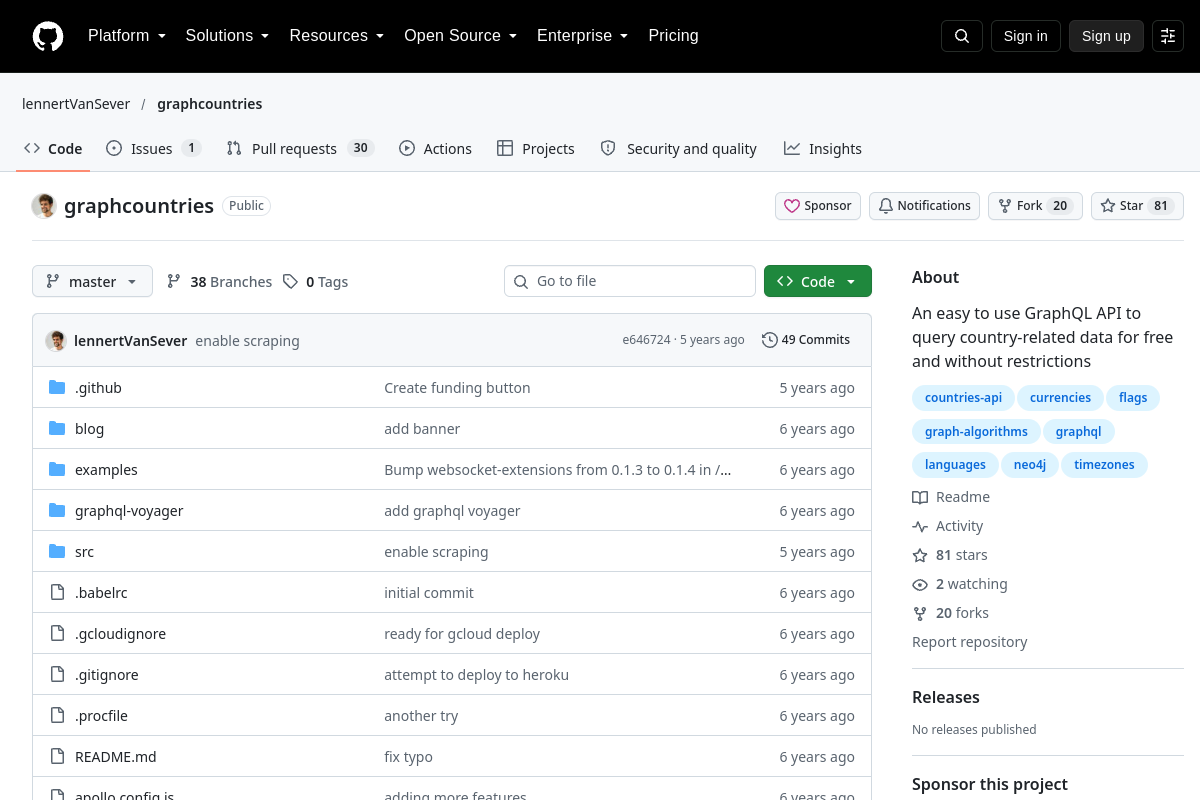This screenshot has height=800, width=1200.
Task: Open the .gitignore file
Action: click(x=107, y=675)
